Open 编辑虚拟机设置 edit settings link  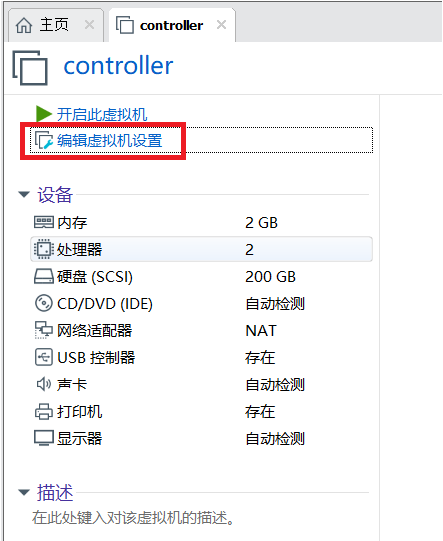coord(110,140)
